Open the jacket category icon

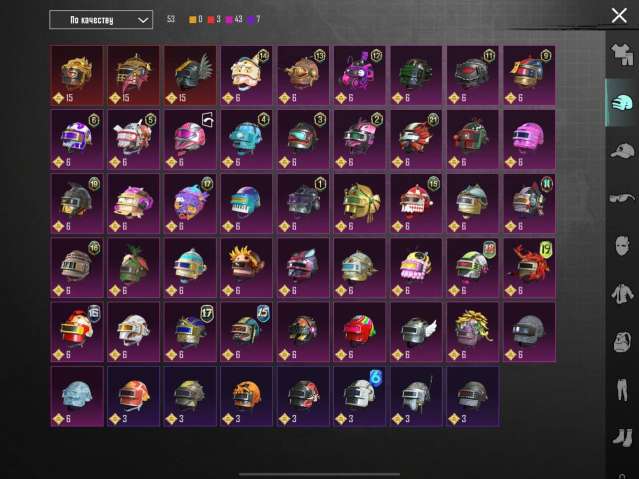pos(622,294)
